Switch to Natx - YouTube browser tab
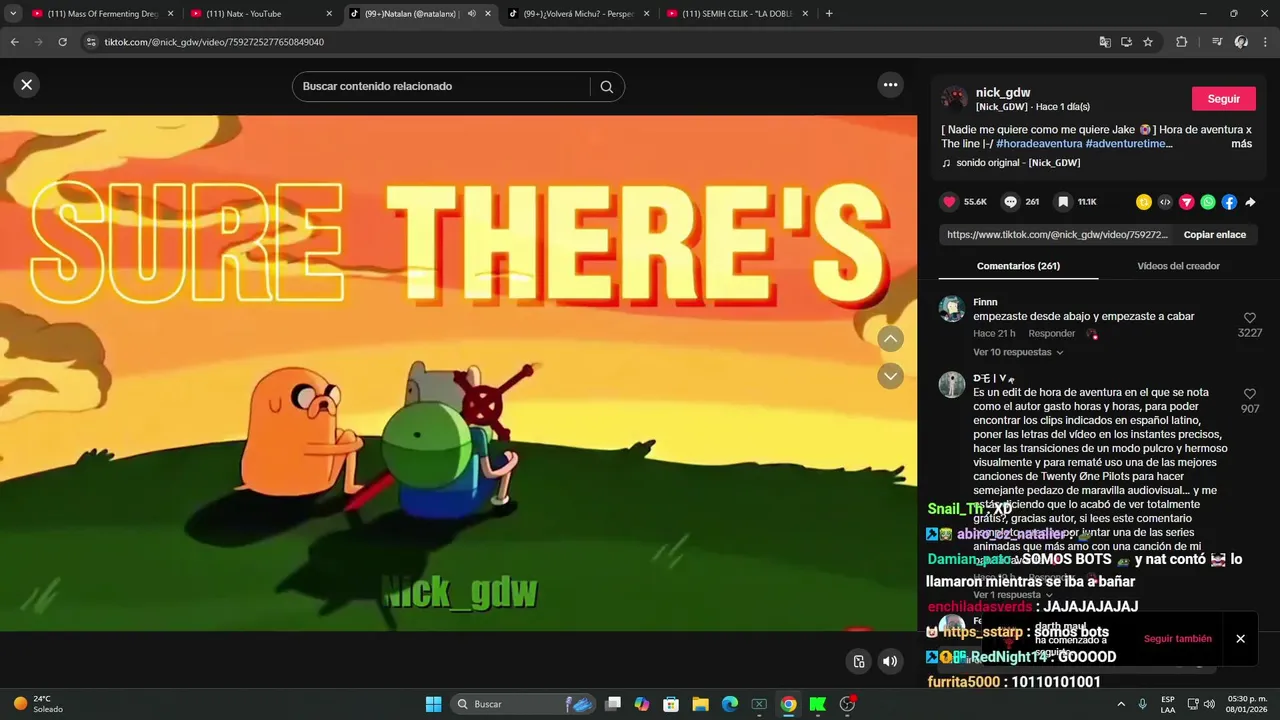 260,14
